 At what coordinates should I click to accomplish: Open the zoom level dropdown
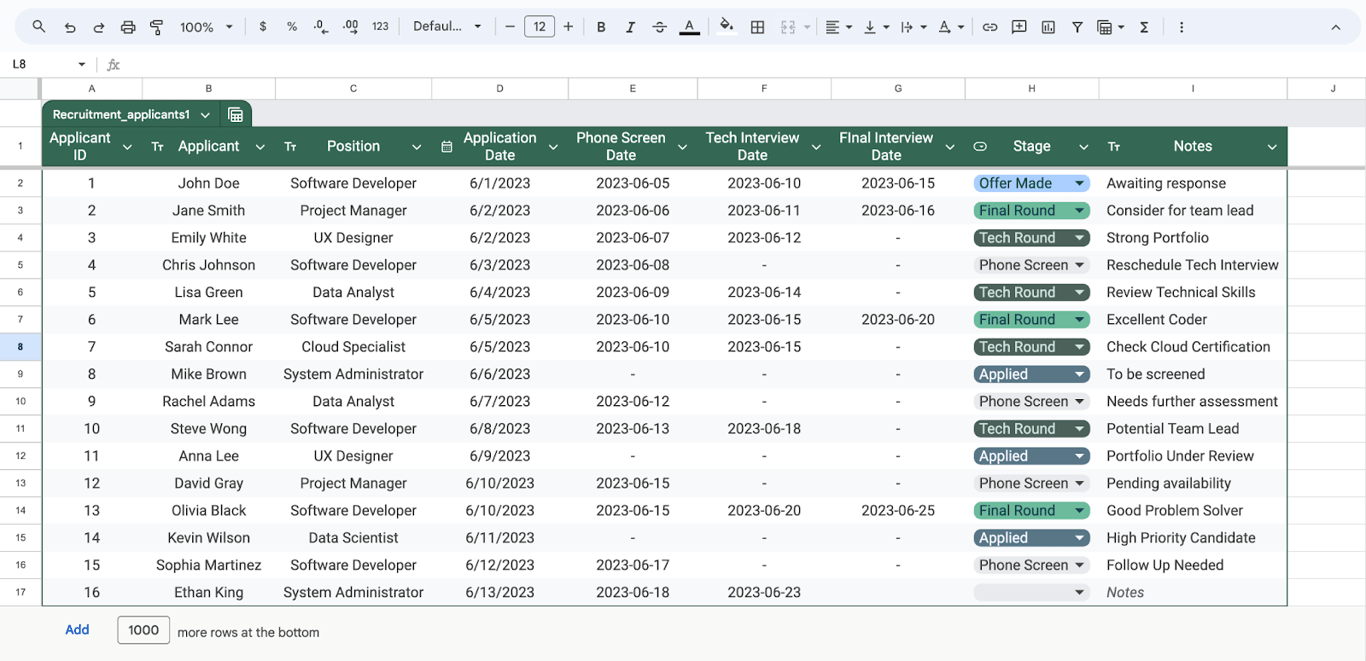206,27
